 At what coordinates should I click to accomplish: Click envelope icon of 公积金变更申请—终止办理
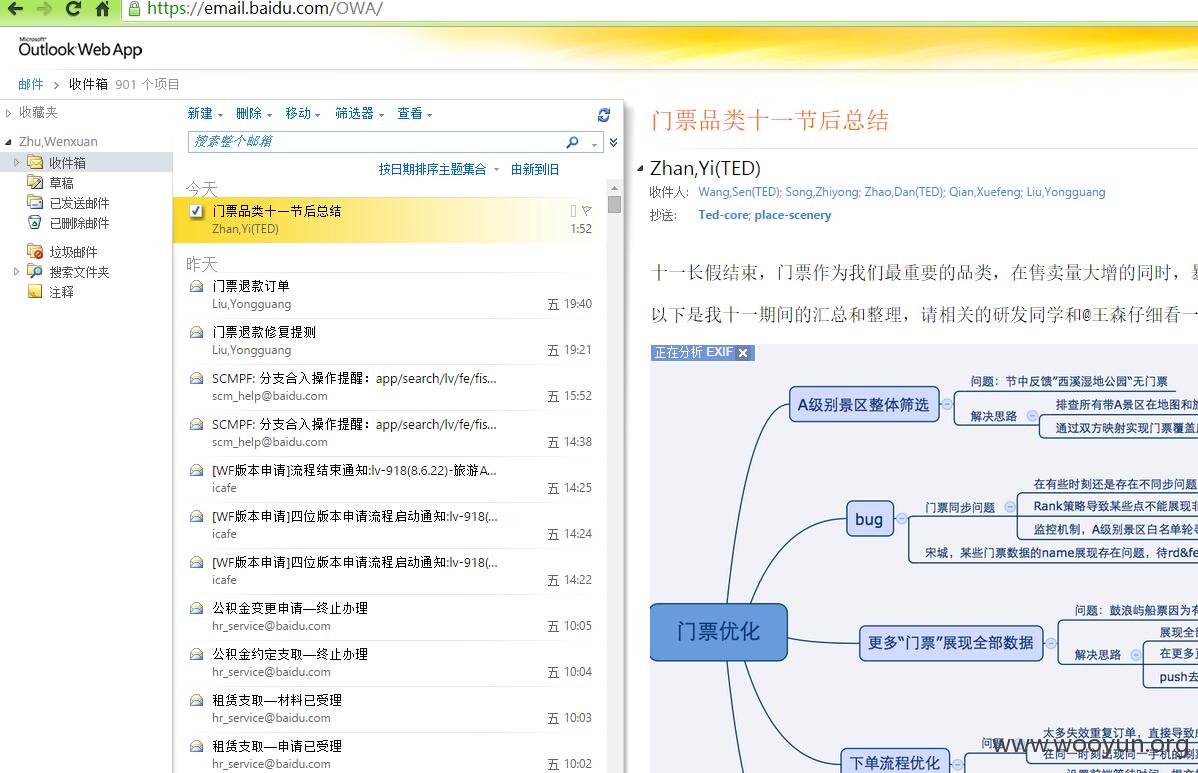pyautogui.click(x=196, y=608)
